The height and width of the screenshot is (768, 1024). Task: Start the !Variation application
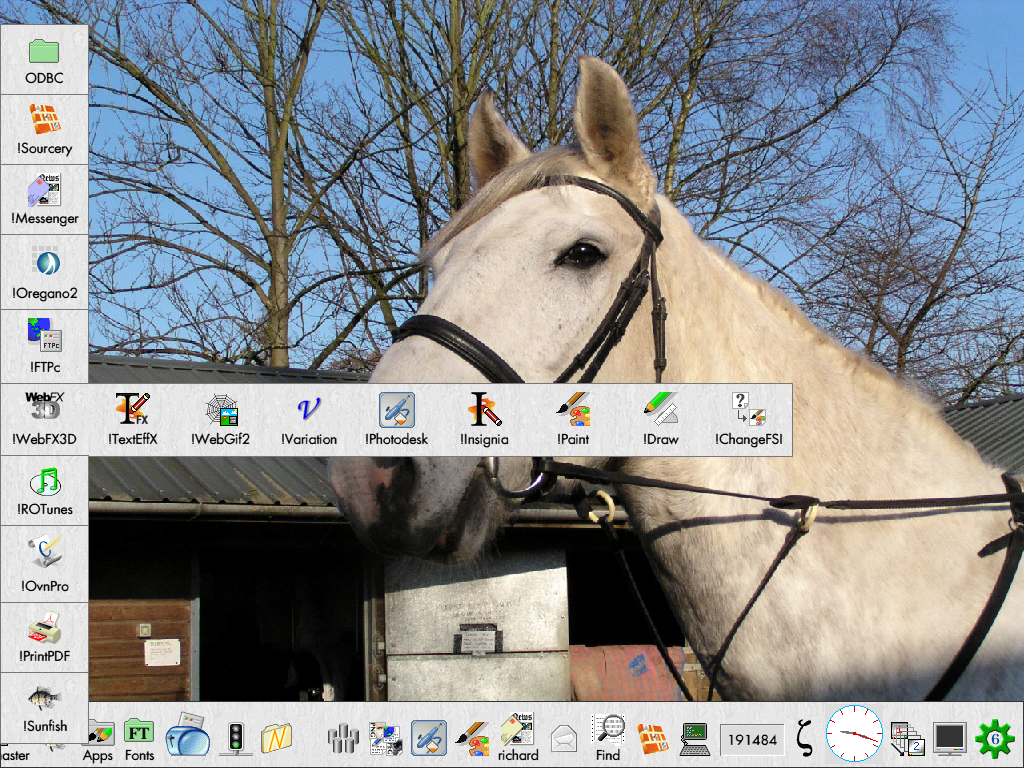tap(309, 419)
